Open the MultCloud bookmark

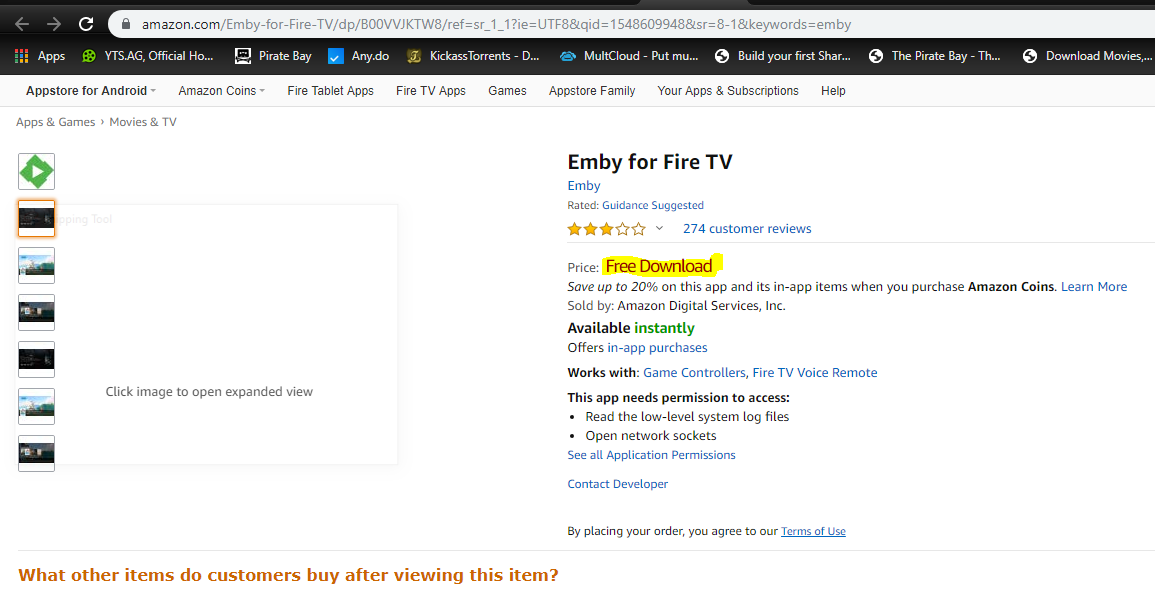tap(629, 56)
